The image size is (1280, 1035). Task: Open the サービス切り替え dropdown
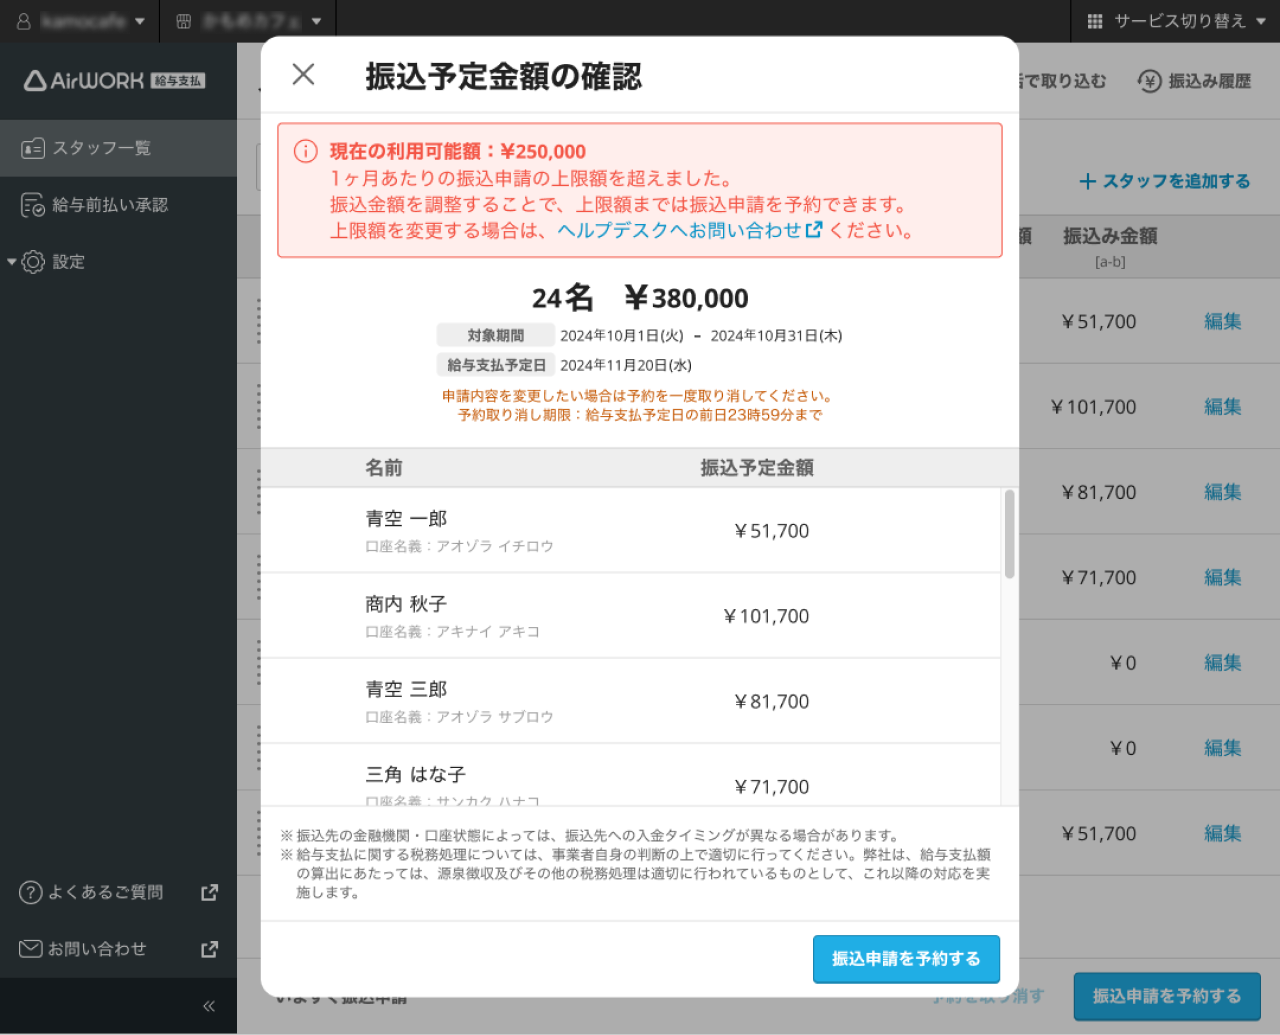[1176, 21]
